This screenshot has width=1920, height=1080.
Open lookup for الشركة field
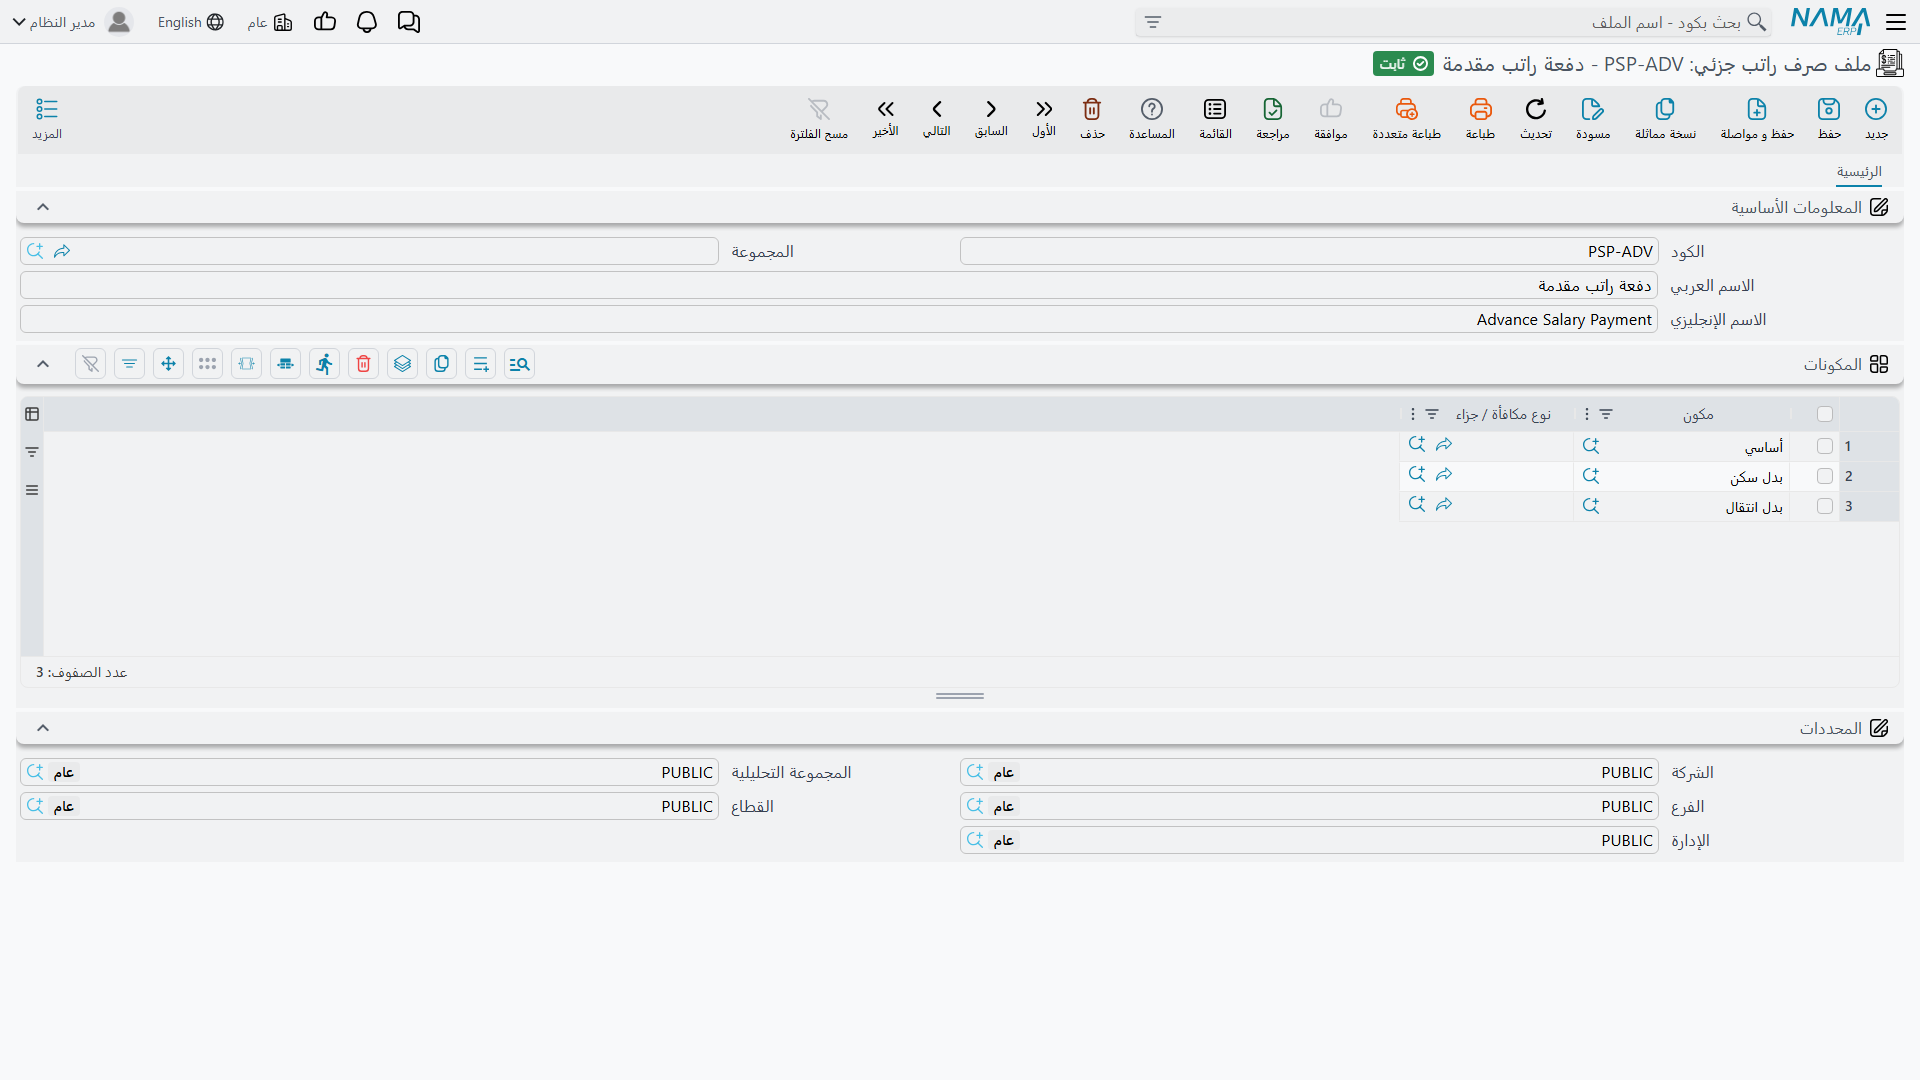975,772
